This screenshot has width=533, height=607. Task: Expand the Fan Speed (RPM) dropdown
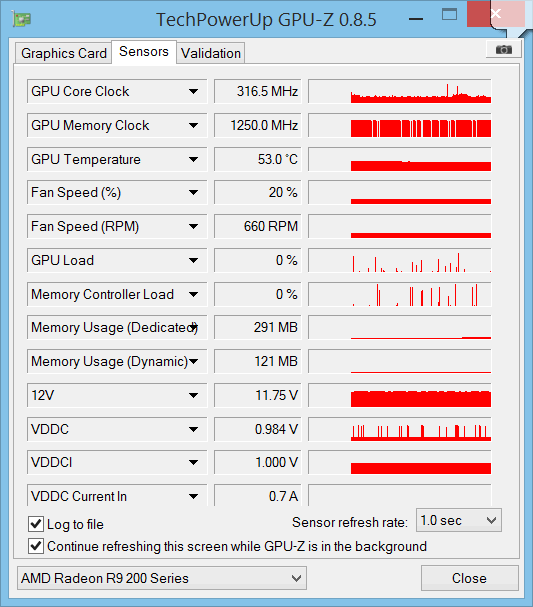194,226
